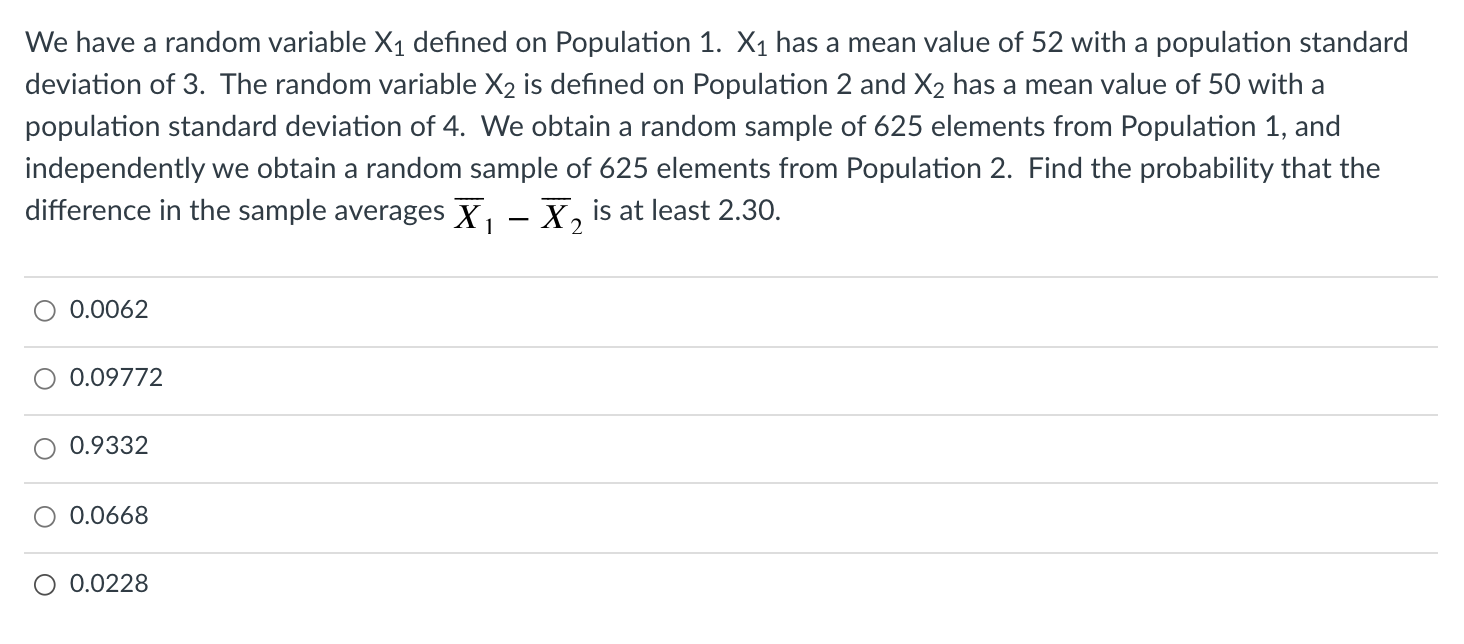The image size is (1464, 644).
Task: Select the radio button for 0.09772
Action: click(44, 378)
